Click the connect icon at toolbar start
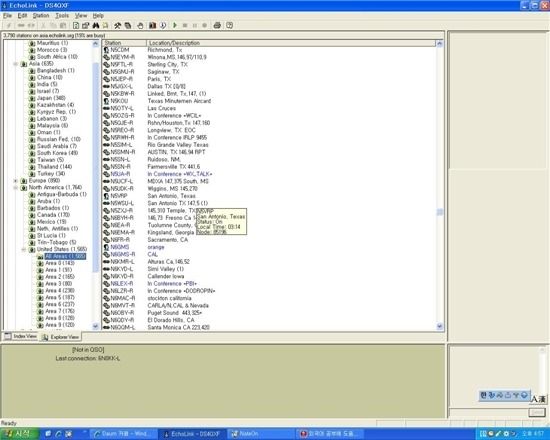The image size is (550, 440). click(9, 25)
